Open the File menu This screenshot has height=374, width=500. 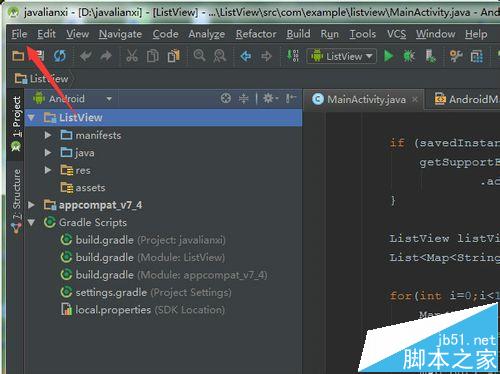(19, 34)
